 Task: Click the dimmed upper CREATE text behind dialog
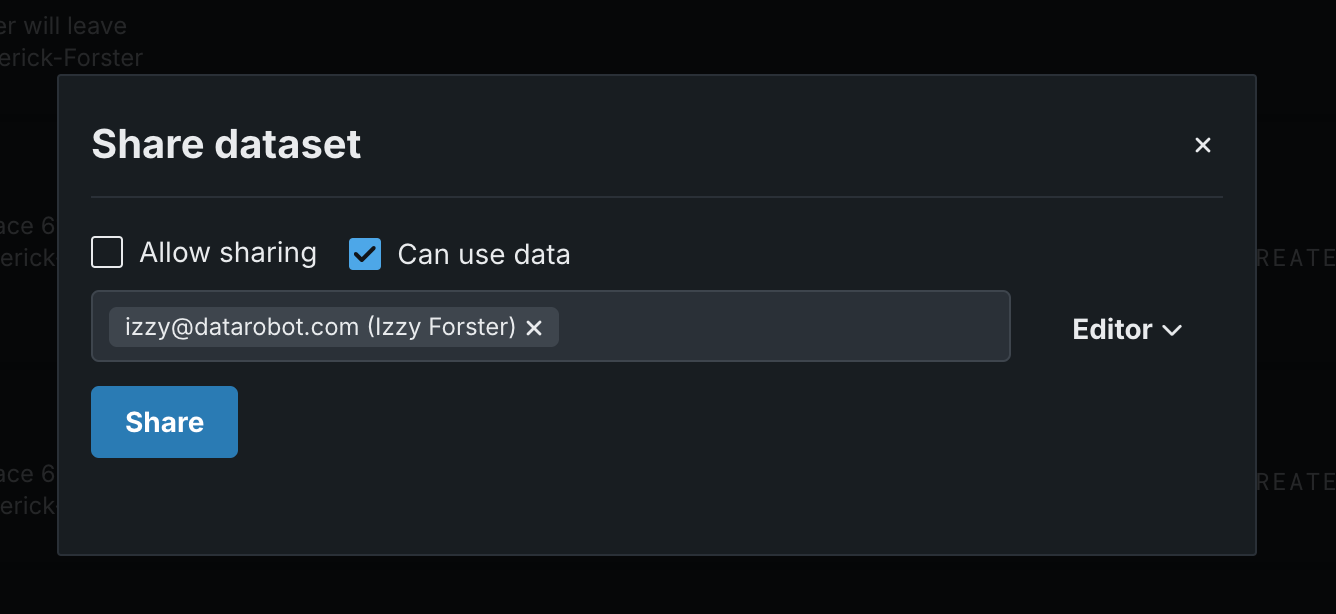tap(1296, 258)
